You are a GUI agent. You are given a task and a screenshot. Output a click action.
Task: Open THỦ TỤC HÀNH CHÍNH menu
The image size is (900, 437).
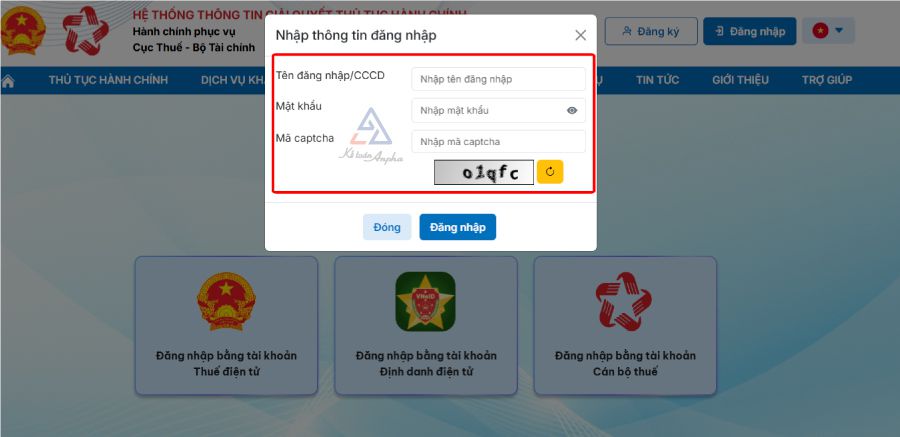coord(108,80)
